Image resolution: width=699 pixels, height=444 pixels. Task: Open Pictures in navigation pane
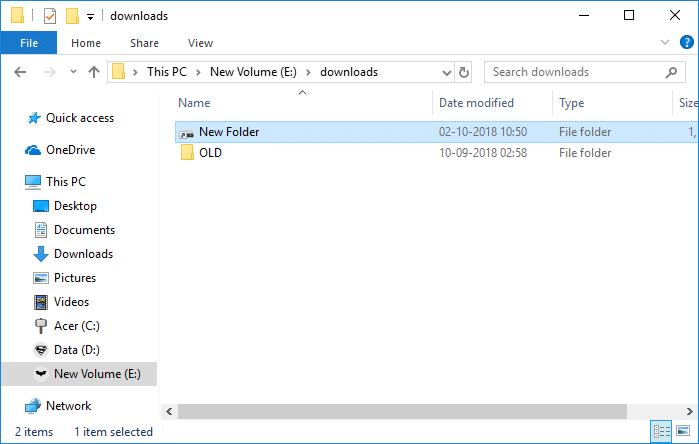[75, 278]
